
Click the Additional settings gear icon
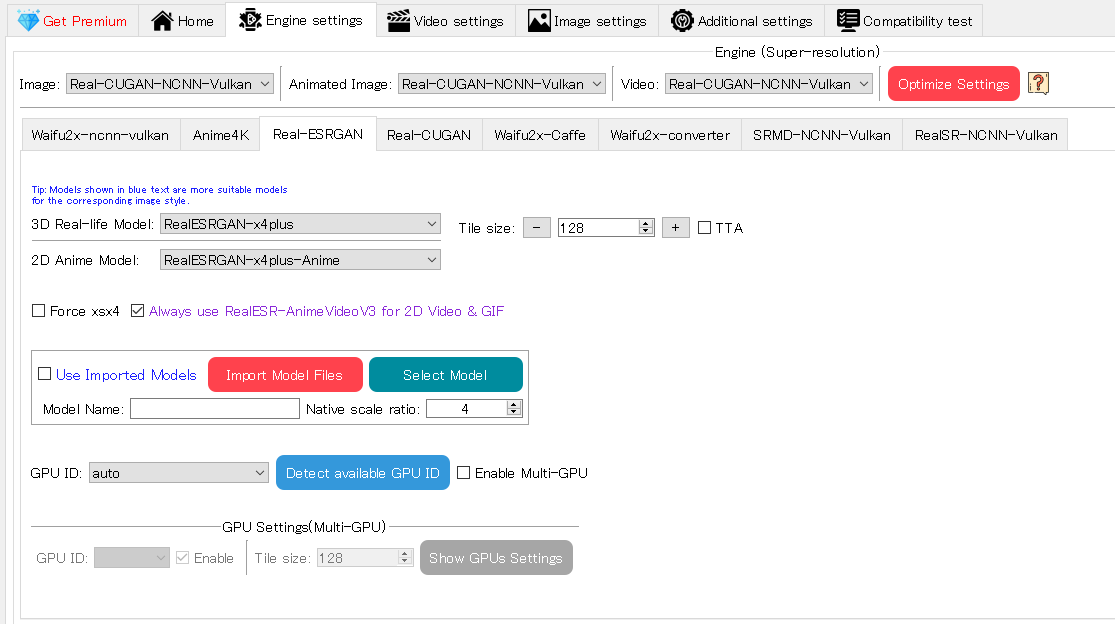(x=682, y=21)
